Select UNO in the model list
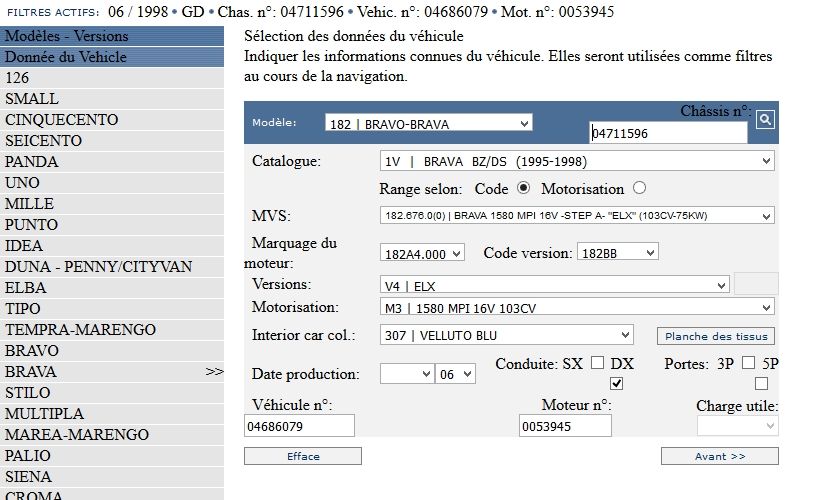Screen dimensions: 824x500 tap(112, 182)
